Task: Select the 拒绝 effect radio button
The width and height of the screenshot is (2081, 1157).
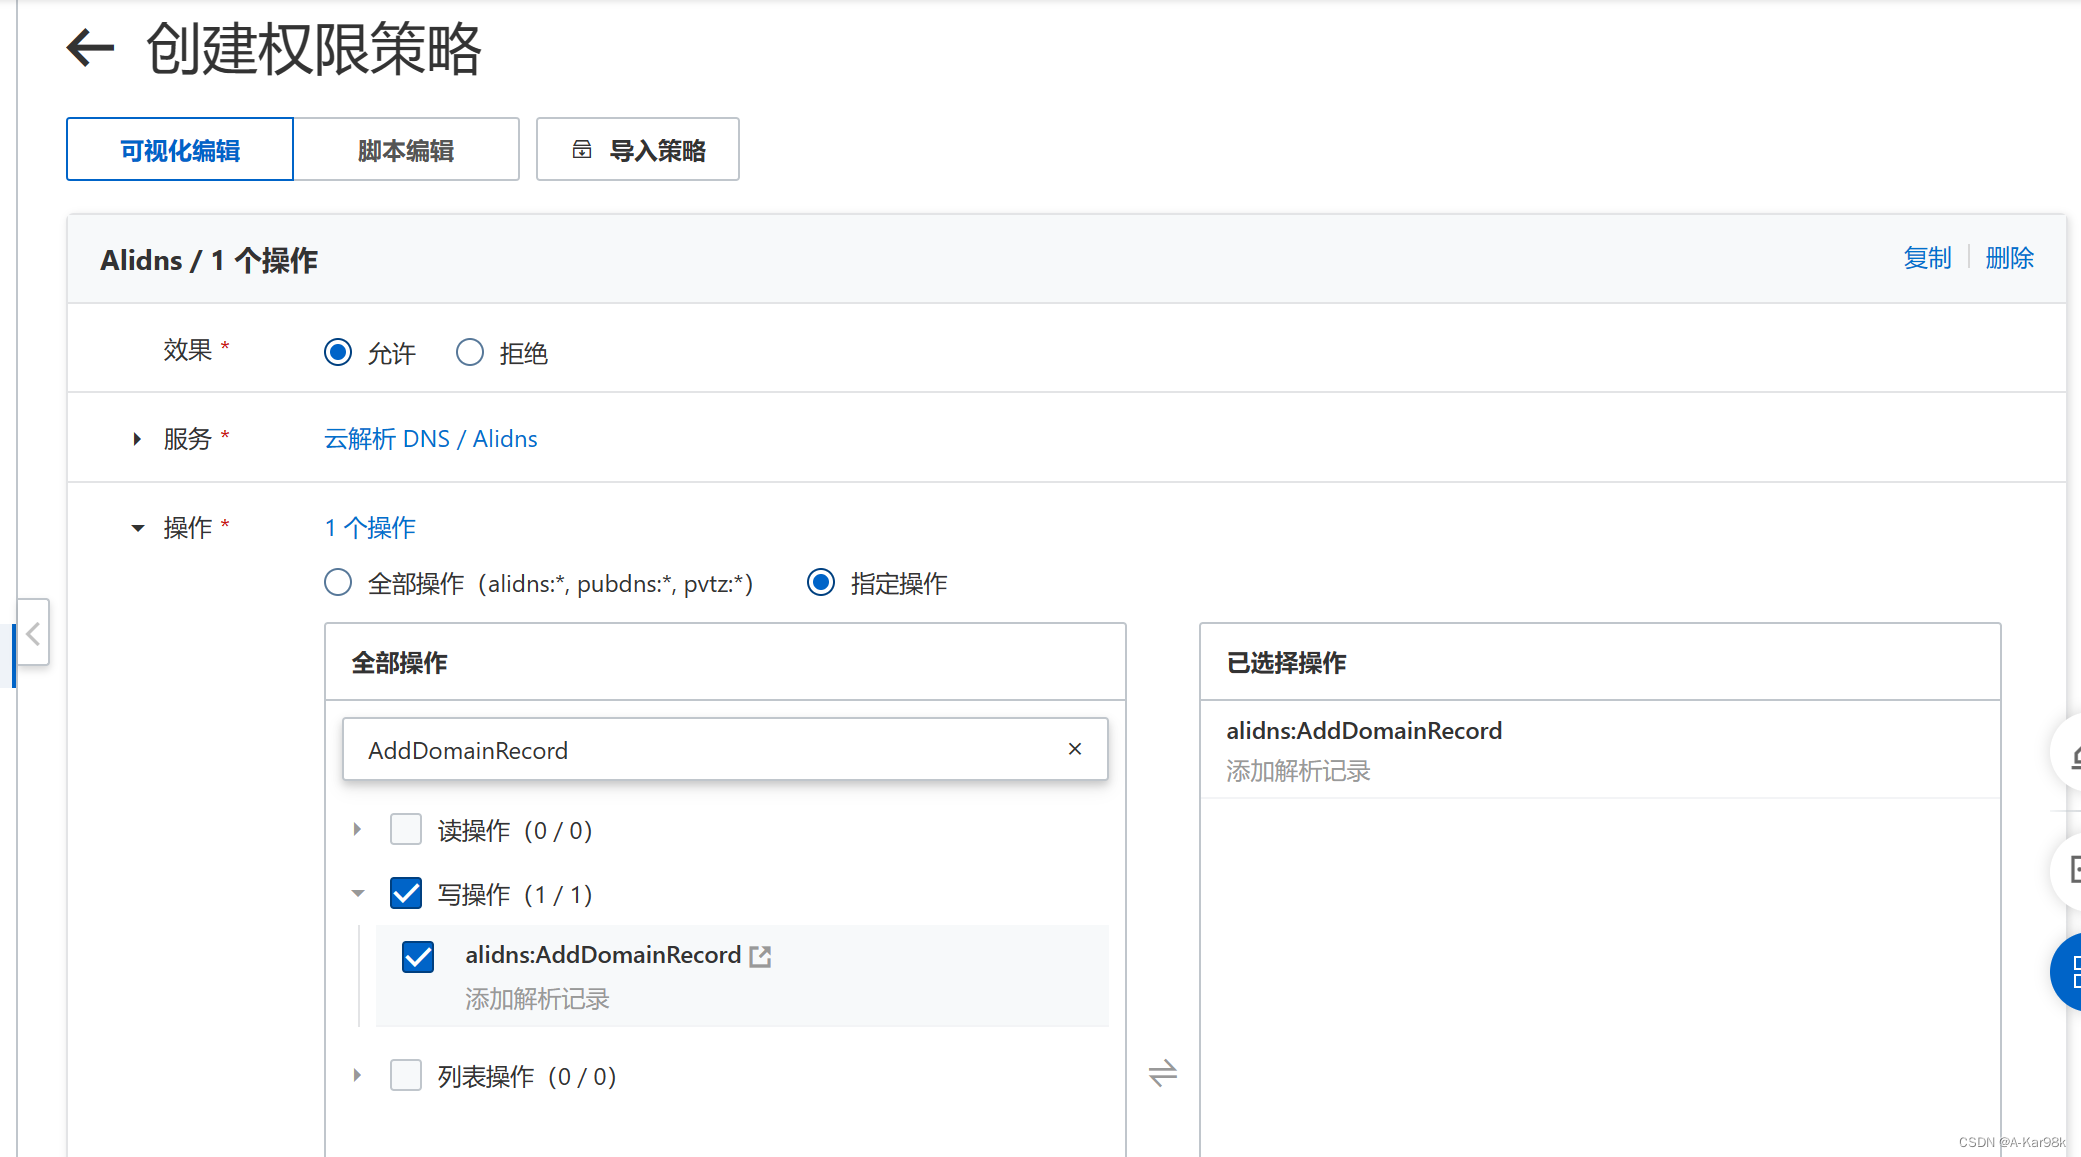Action: [x=470, y=352]
